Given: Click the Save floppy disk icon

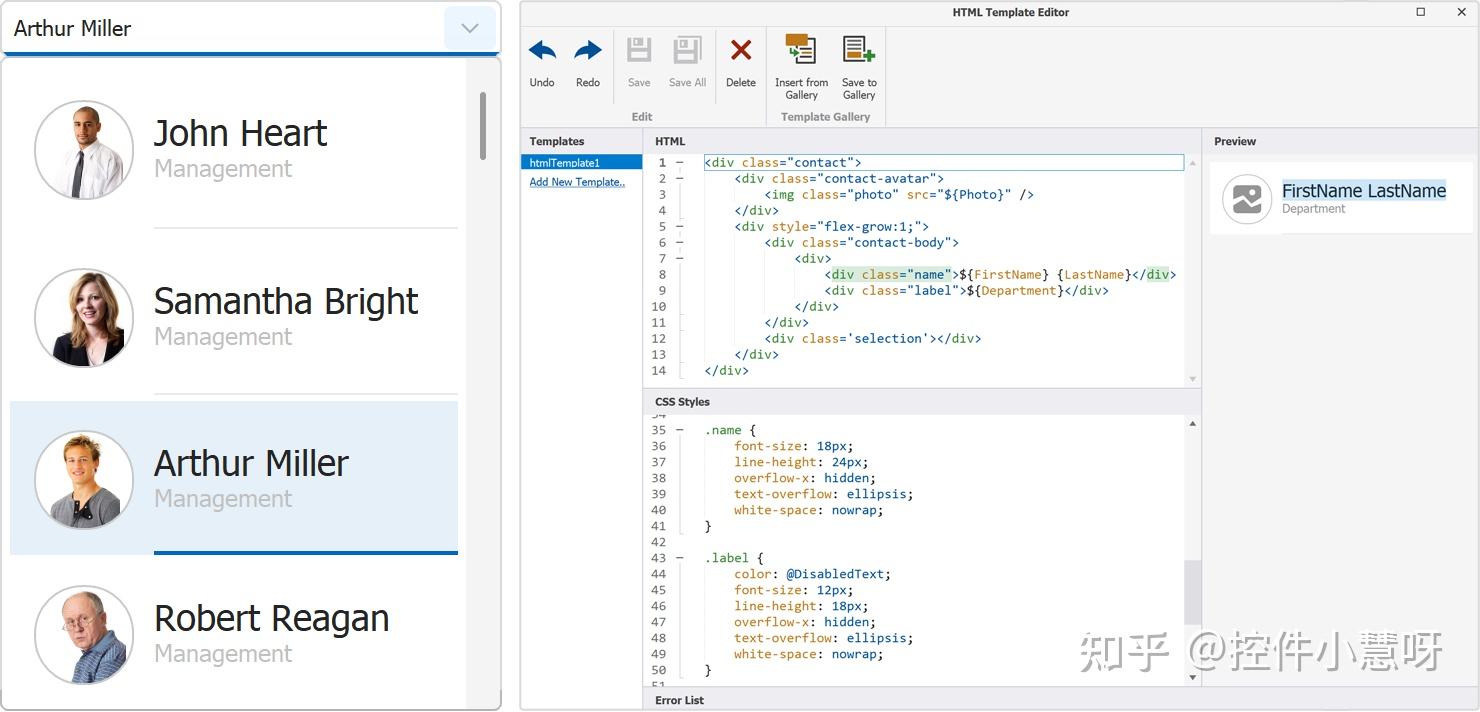Looking at the screenshot, I should 639,51.
